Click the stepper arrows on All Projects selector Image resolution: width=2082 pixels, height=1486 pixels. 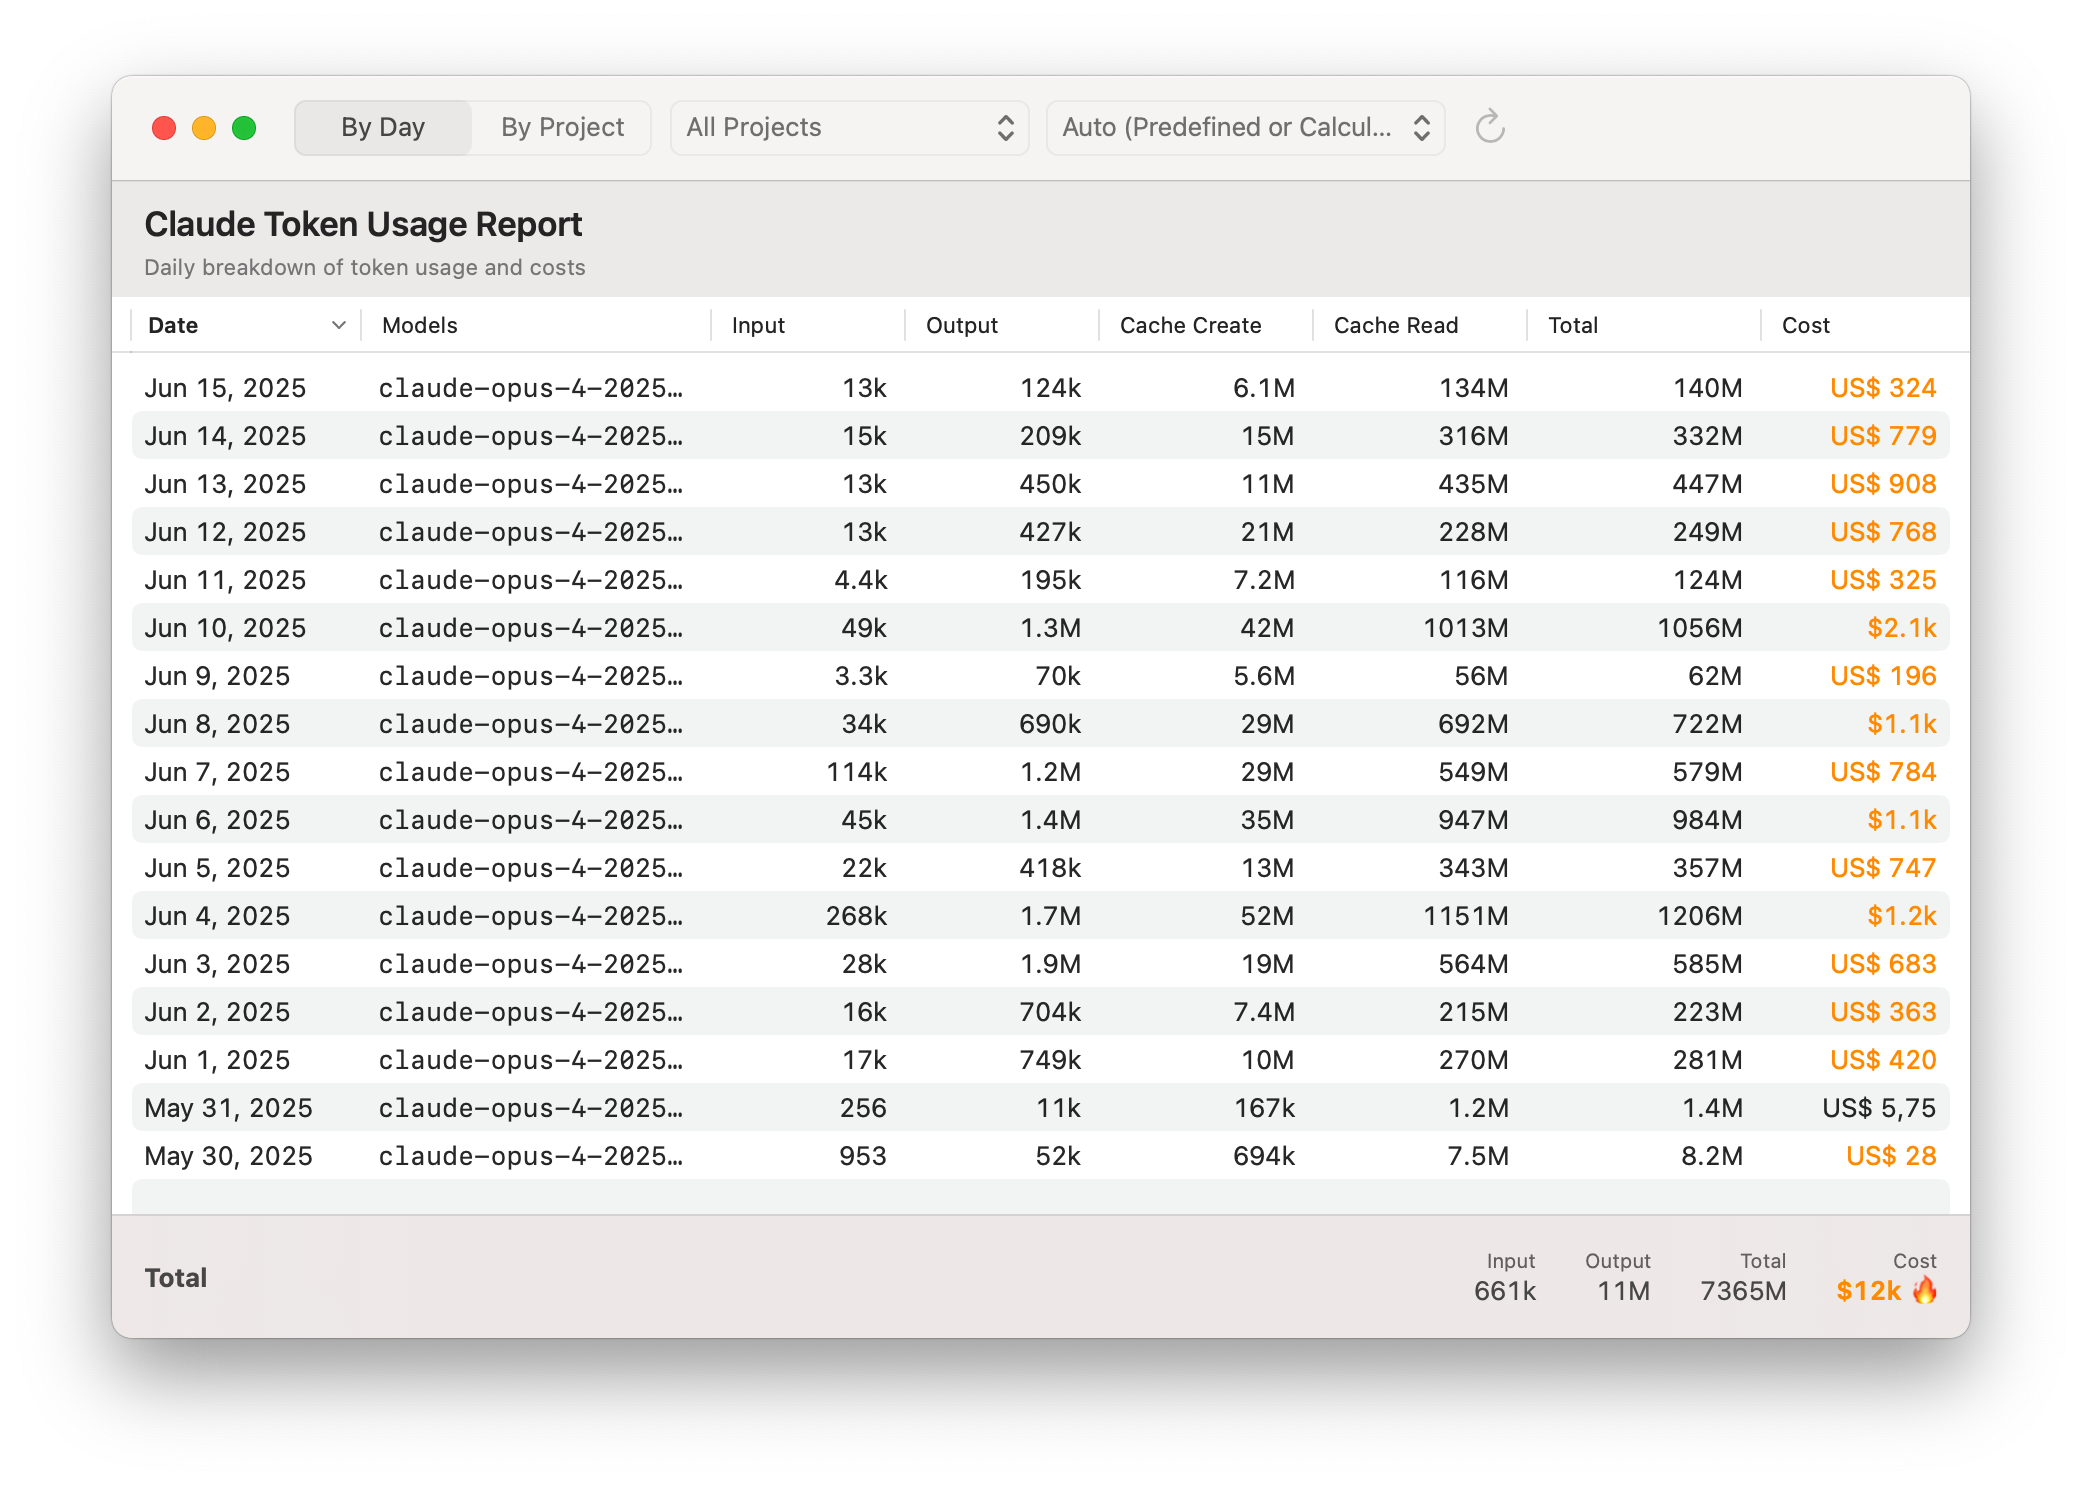pyautogui.click(x=1006, y=127)
